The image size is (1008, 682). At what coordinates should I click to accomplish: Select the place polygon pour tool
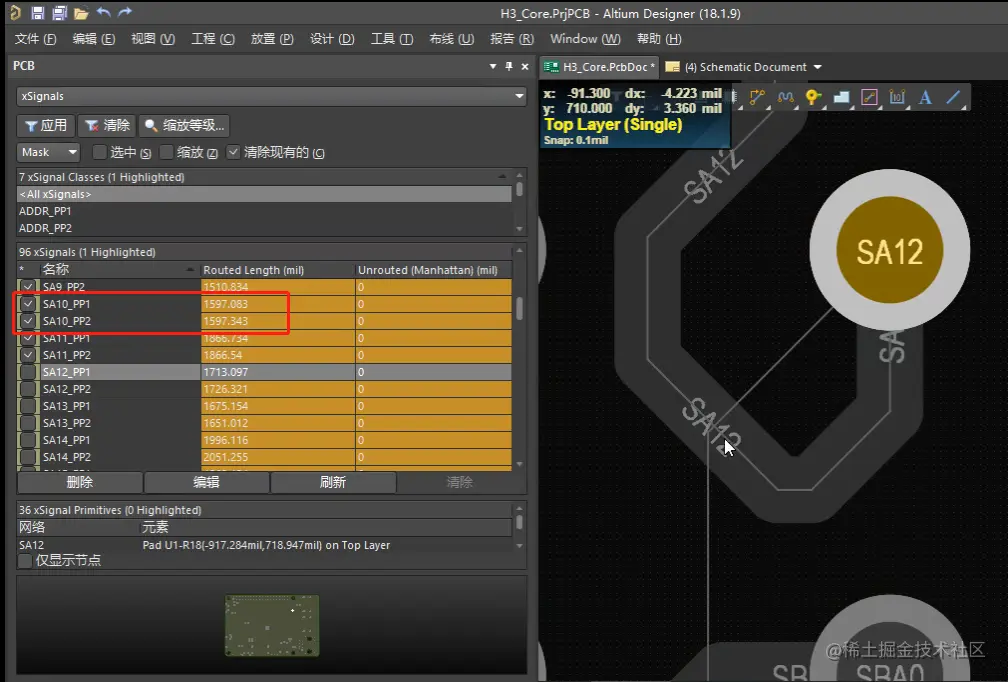click(841, 98)
